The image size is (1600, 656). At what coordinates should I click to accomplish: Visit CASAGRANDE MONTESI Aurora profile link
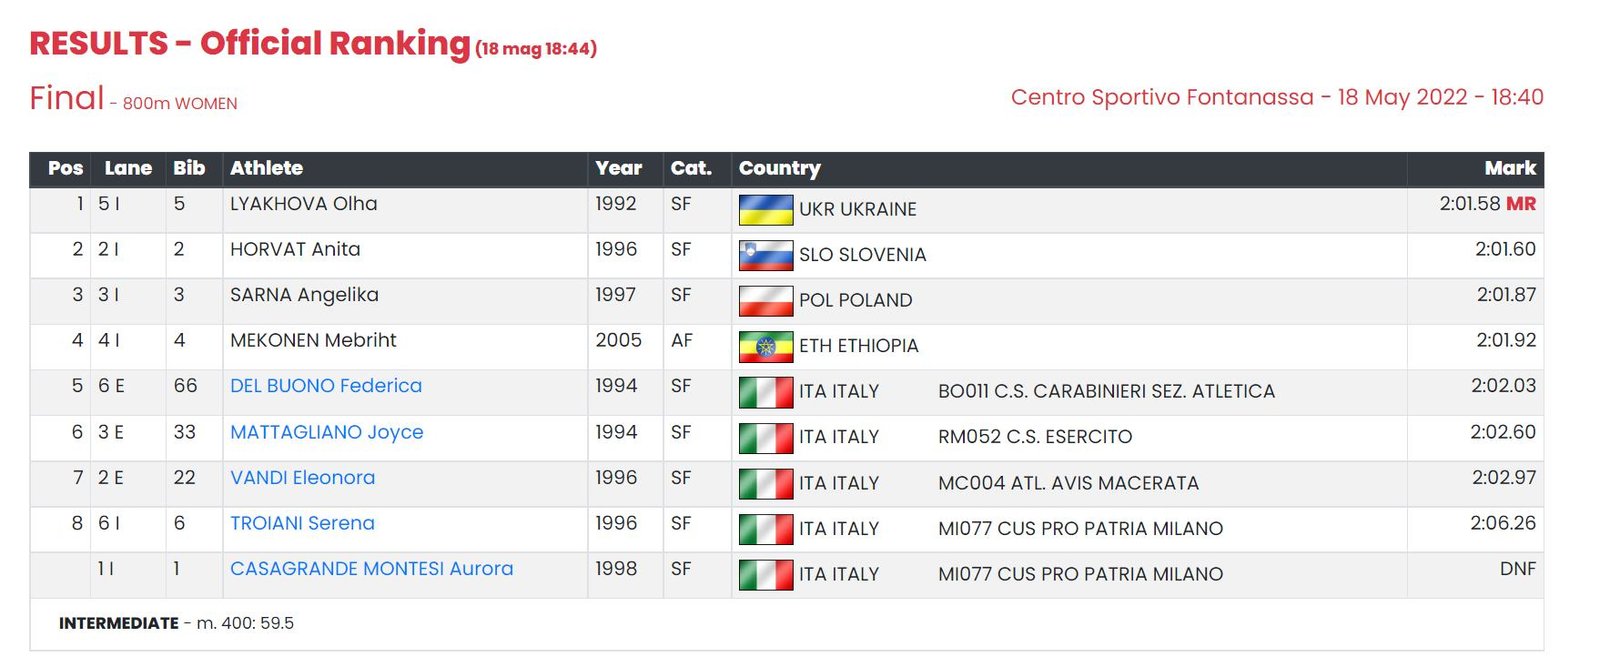pyautogui.click(x=371, y=569)
